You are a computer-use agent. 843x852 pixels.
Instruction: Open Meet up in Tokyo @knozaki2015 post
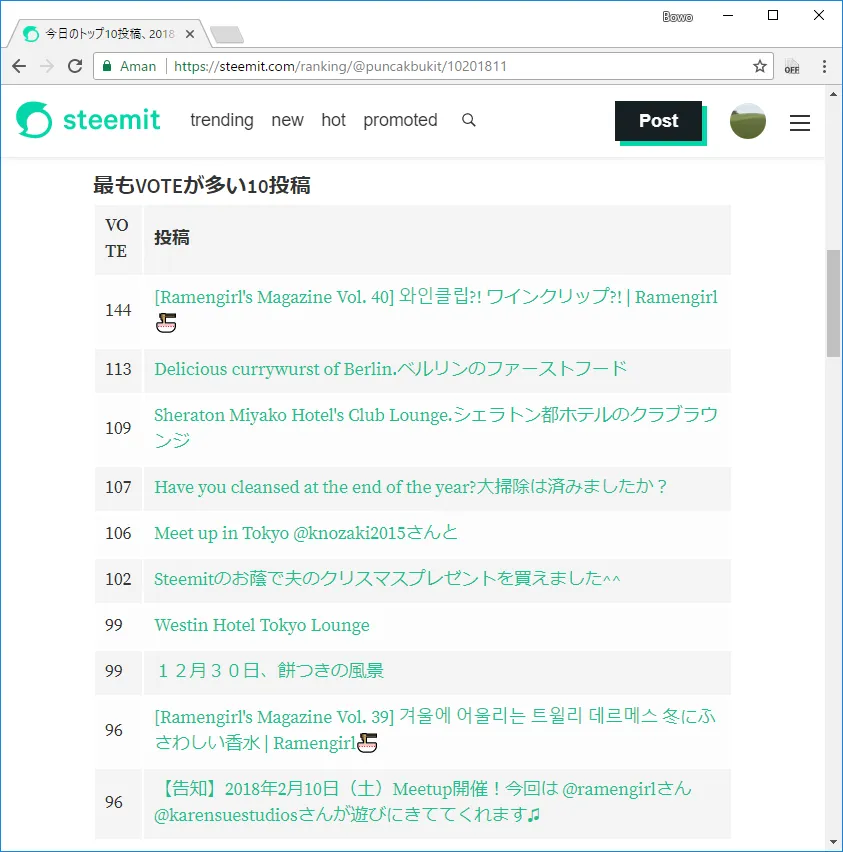tap(306, 533)
